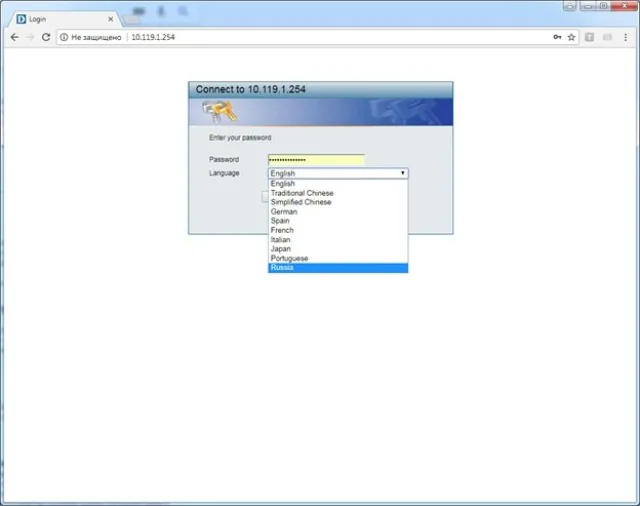640x506 pixels.
Task: Choose Portuguese from the language list
Action: pos(338,258)
